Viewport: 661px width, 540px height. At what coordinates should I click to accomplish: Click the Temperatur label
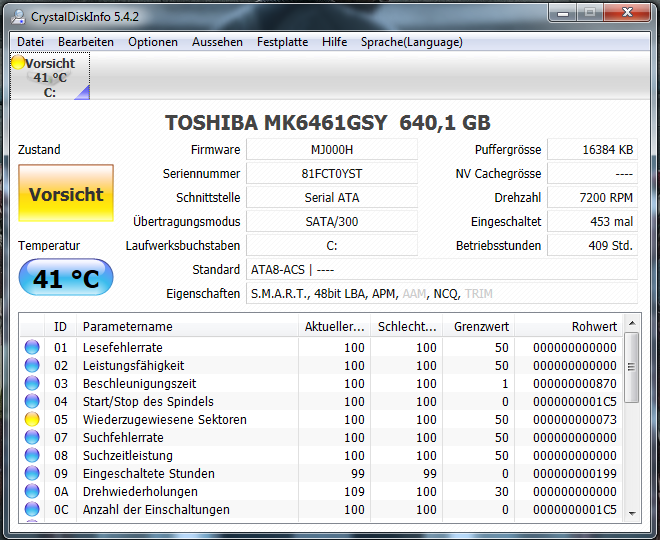49,246
